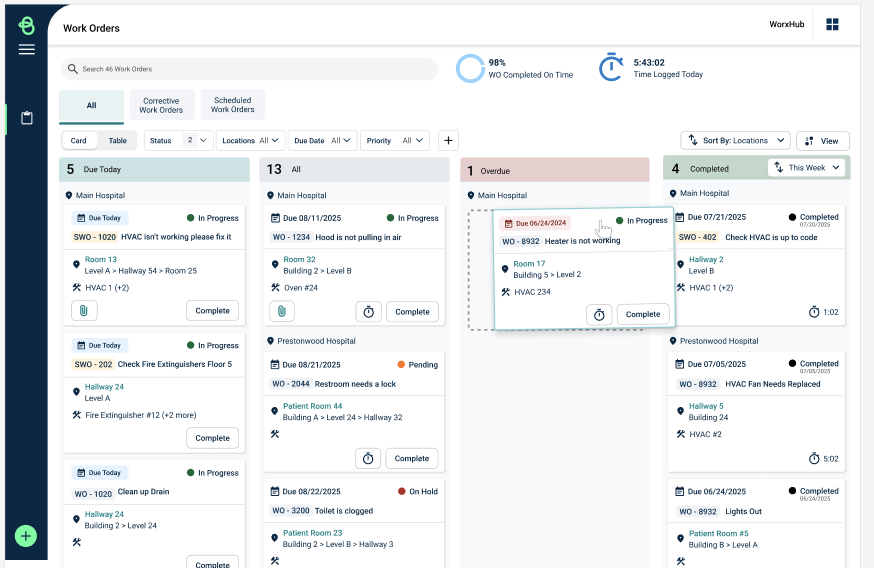Select the Corrective Work Orders tab

coord(162,105)
